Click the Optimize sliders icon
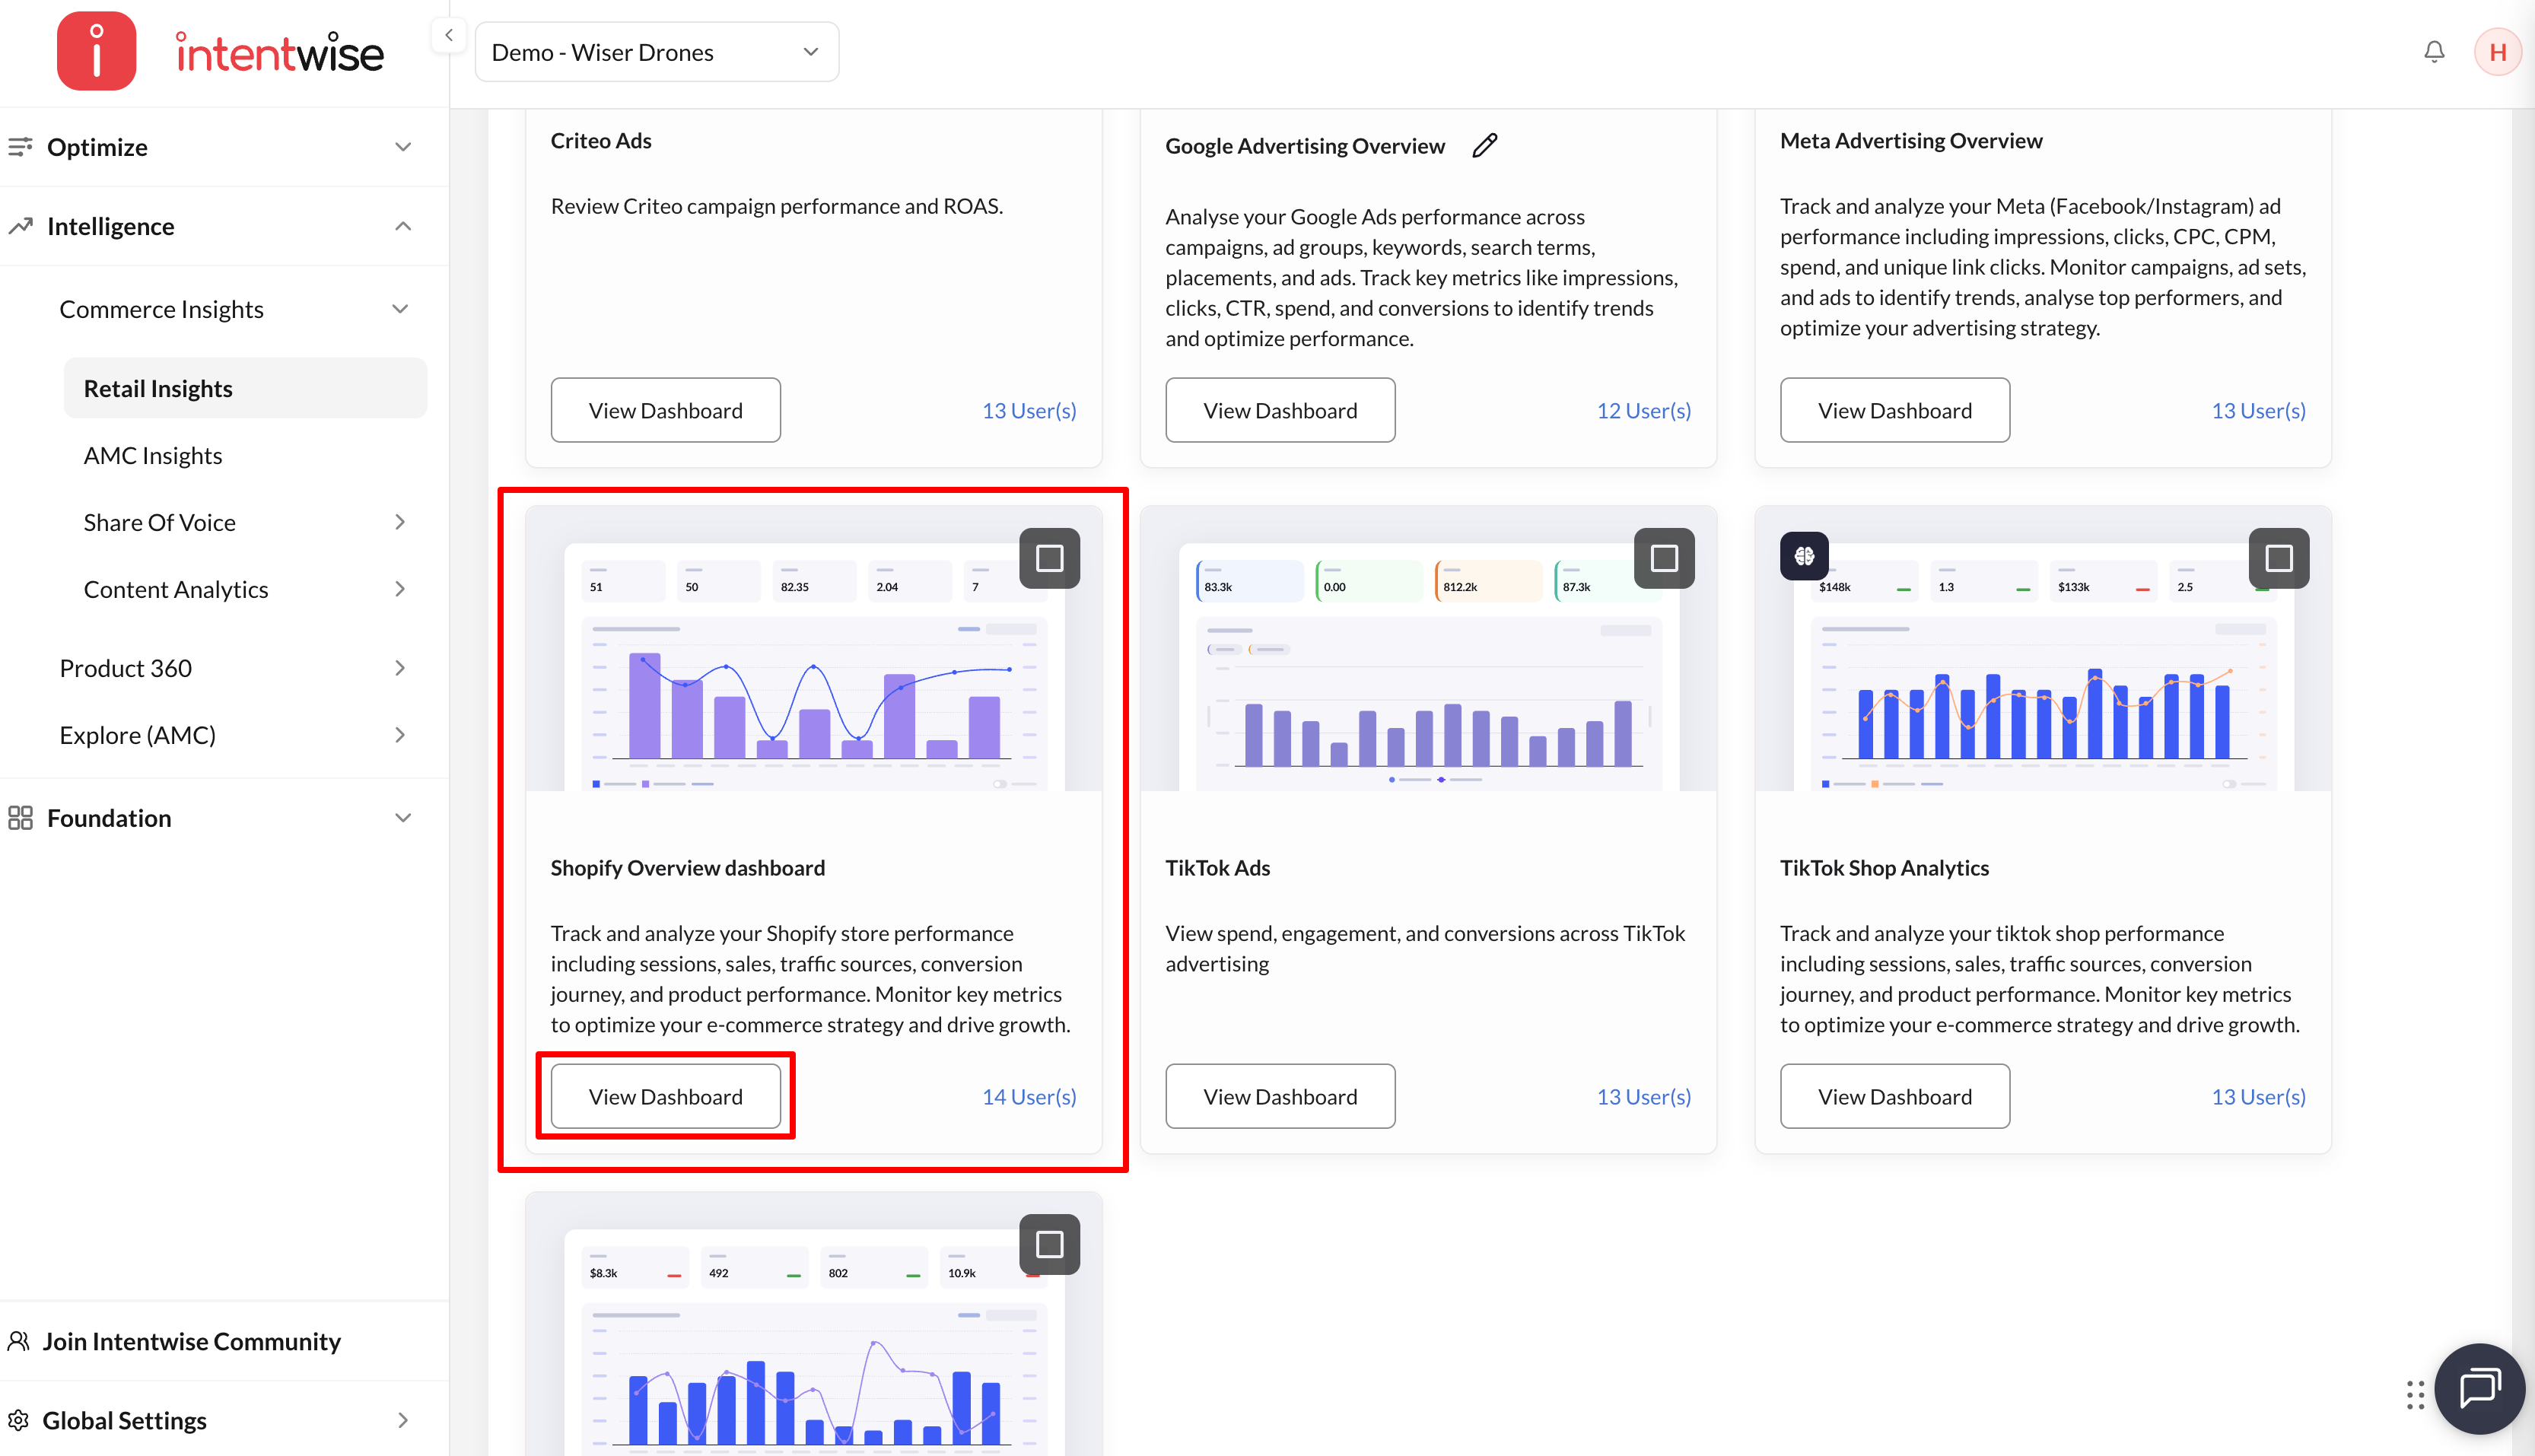The width and height of the screenshot is (2535, 1456). (x=20, y=147)
